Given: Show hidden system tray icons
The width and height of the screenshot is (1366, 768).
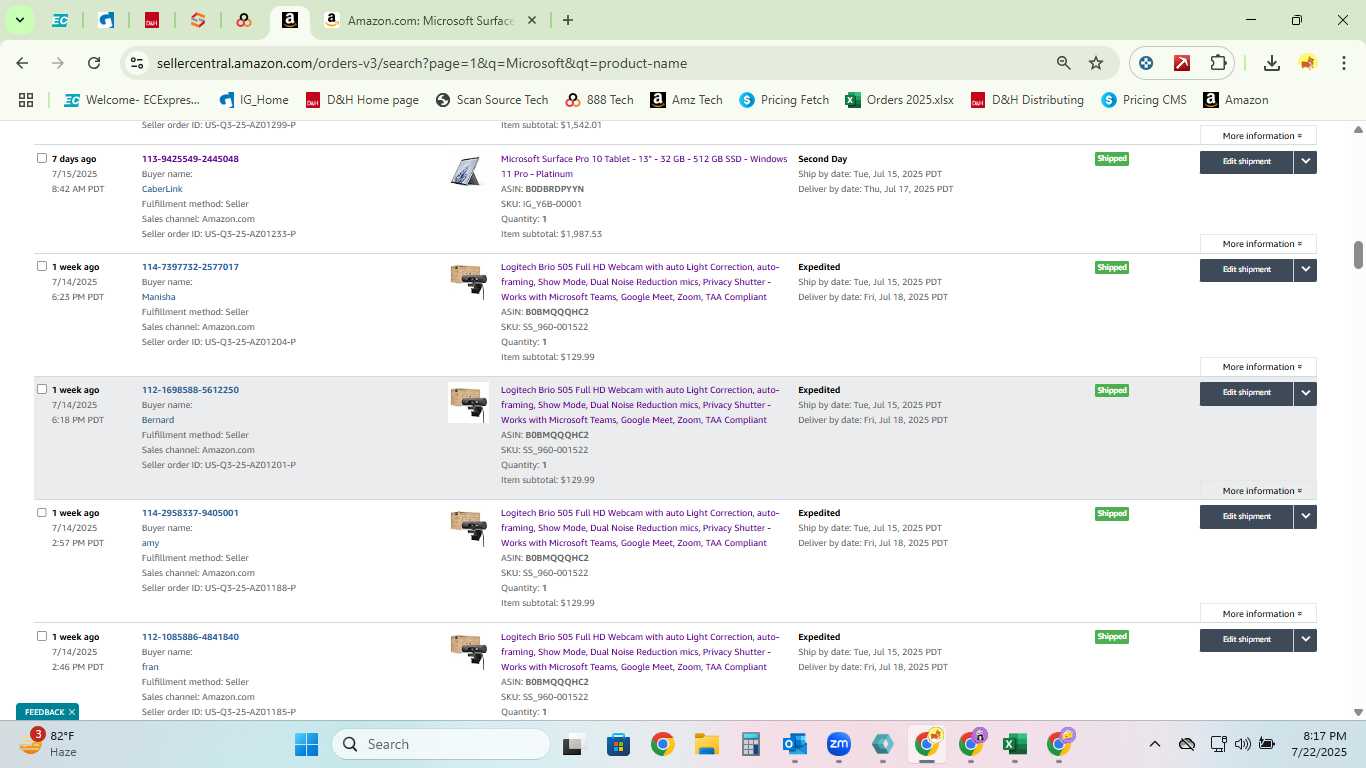Looking at the screenshot, I should [1155, 744].
